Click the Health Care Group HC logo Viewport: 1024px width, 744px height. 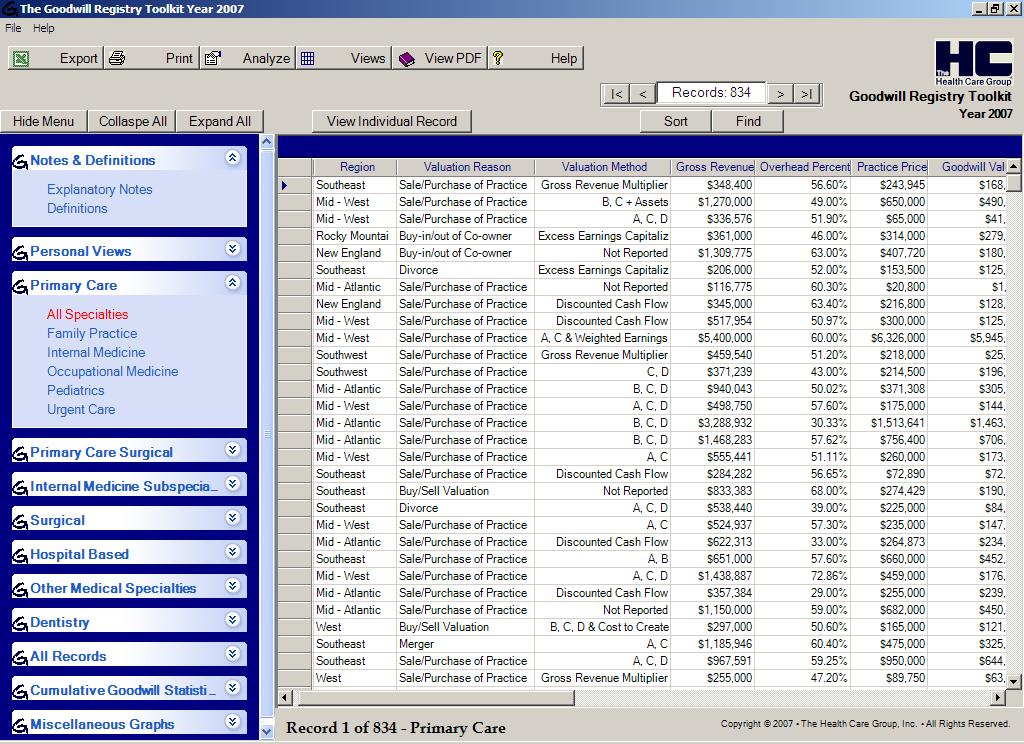point(973,63)
